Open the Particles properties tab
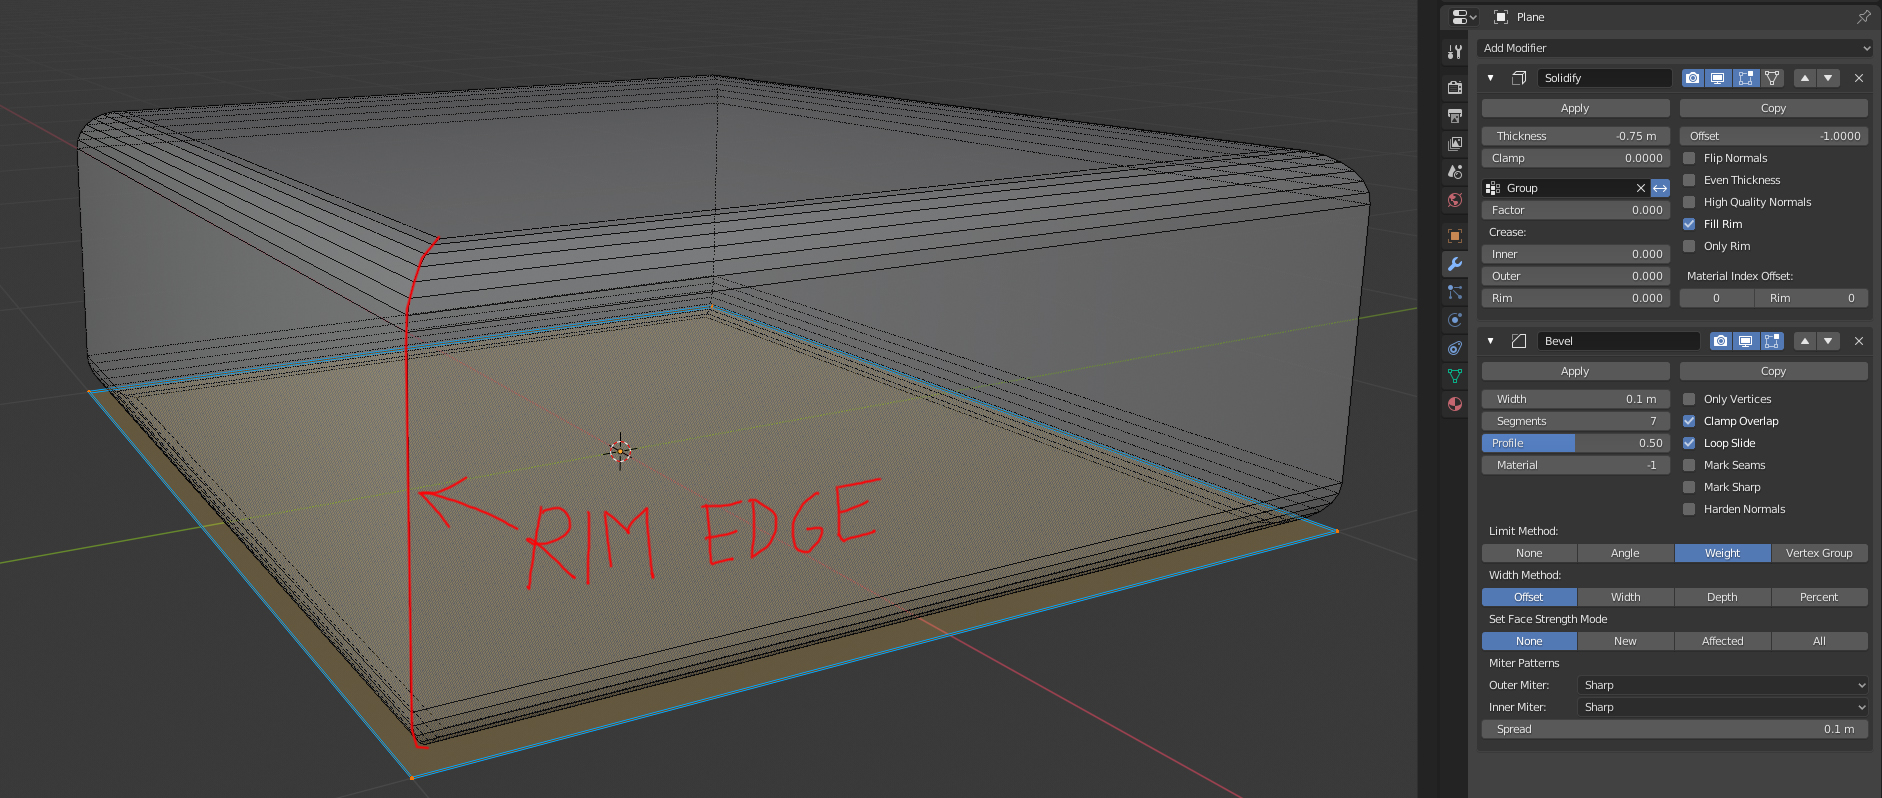The height and width of the screenshot is (798, 1882). pos(1455,292)
